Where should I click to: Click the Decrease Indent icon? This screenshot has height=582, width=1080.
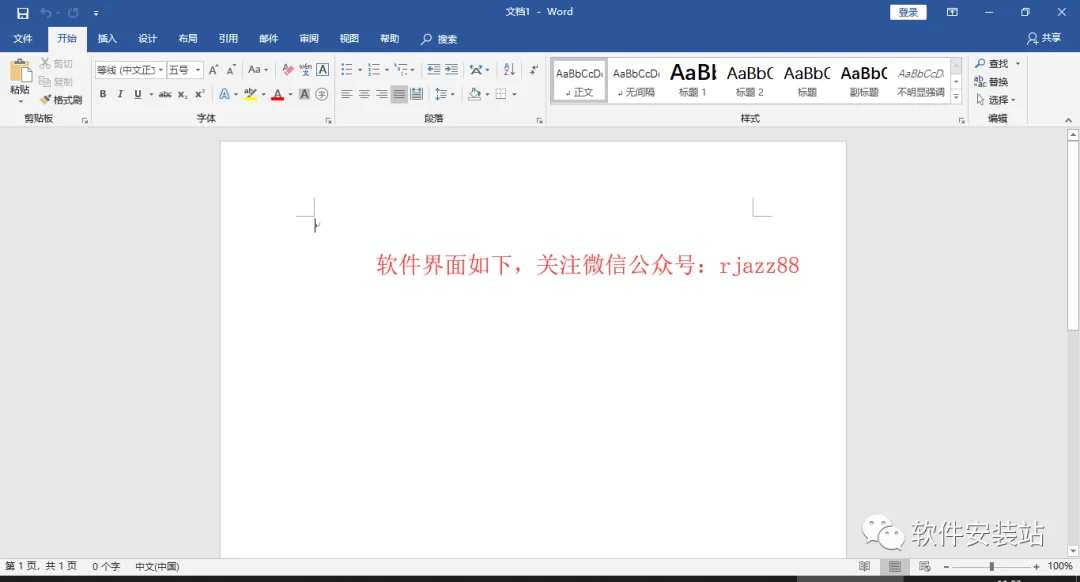(433, 70)
